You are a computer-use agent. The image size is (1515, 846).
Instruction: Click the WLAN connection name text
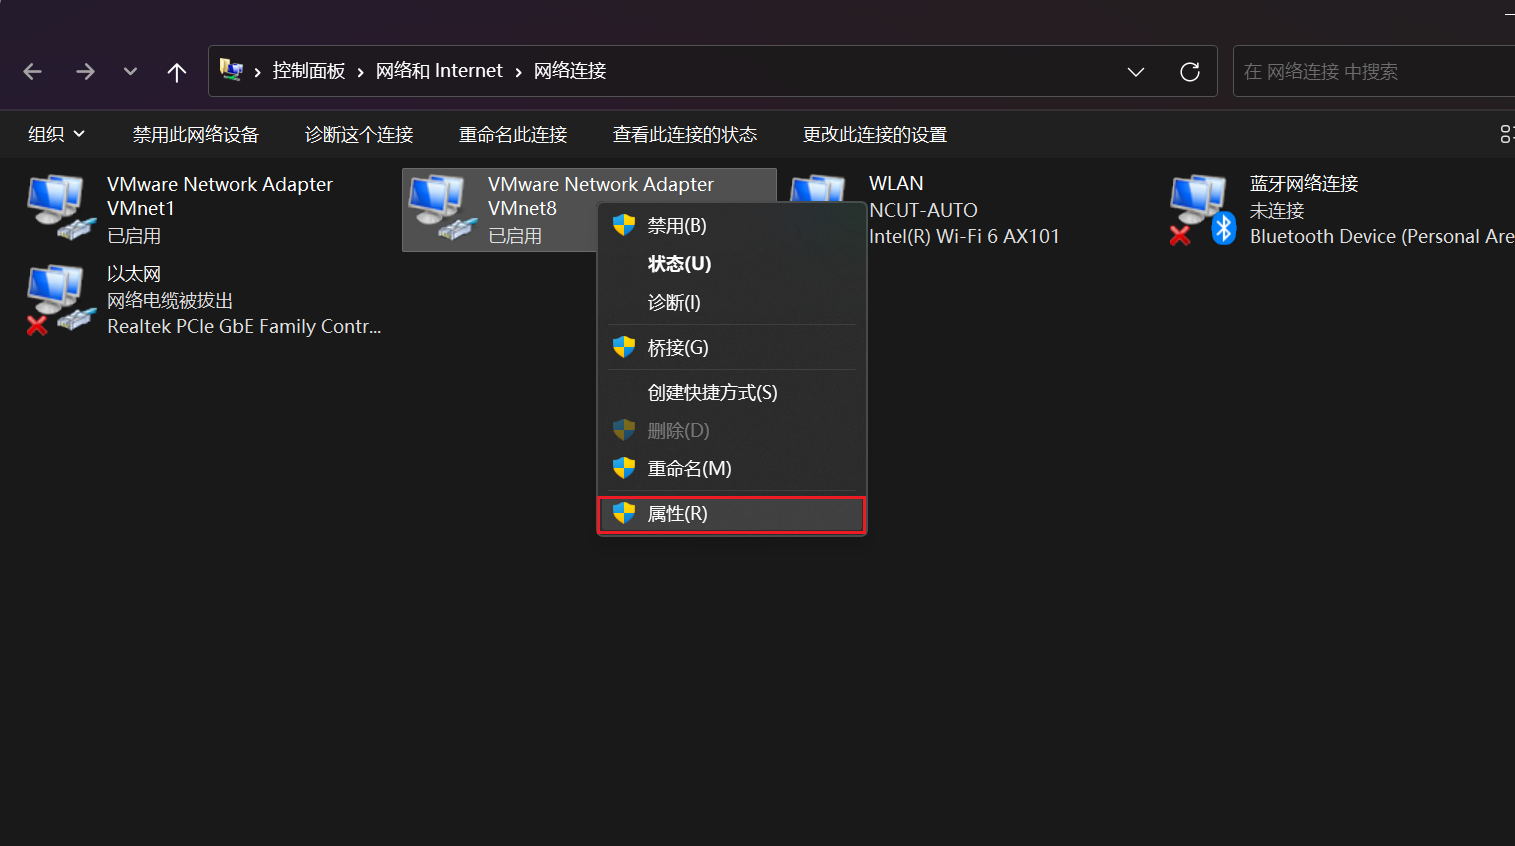896,184
